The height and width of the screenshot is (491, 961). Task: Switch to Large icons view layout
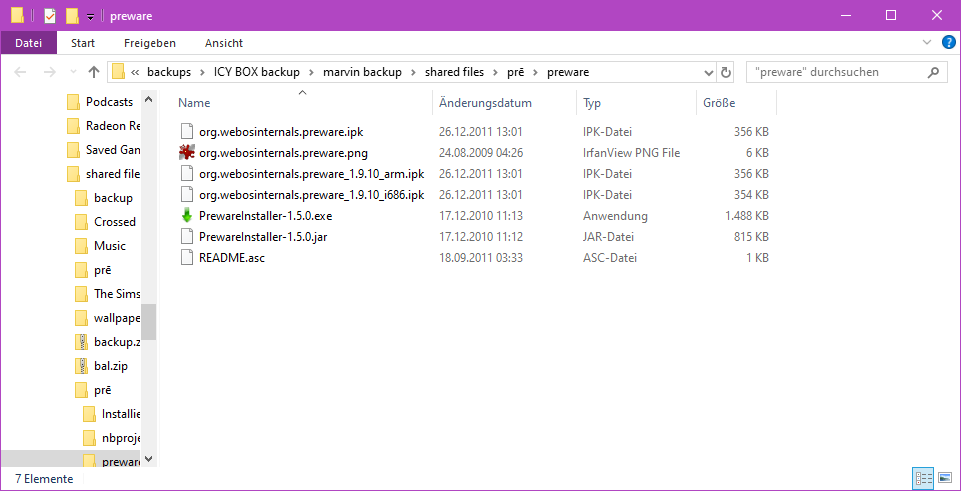[x=944, y=479]
